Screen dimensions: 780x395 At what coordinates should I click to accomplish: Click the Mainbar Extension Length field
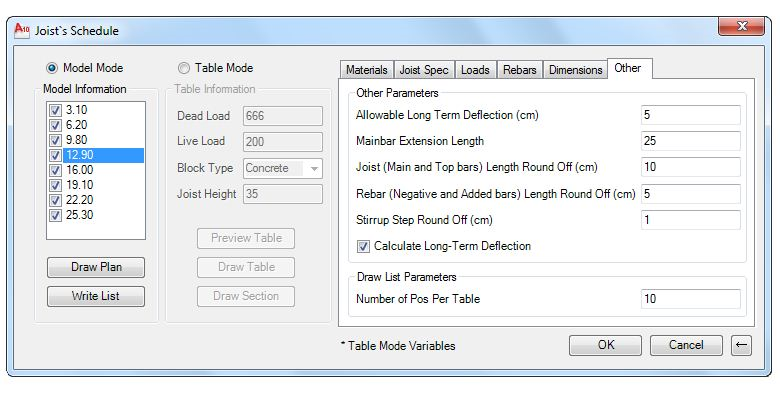pos(690,141)
